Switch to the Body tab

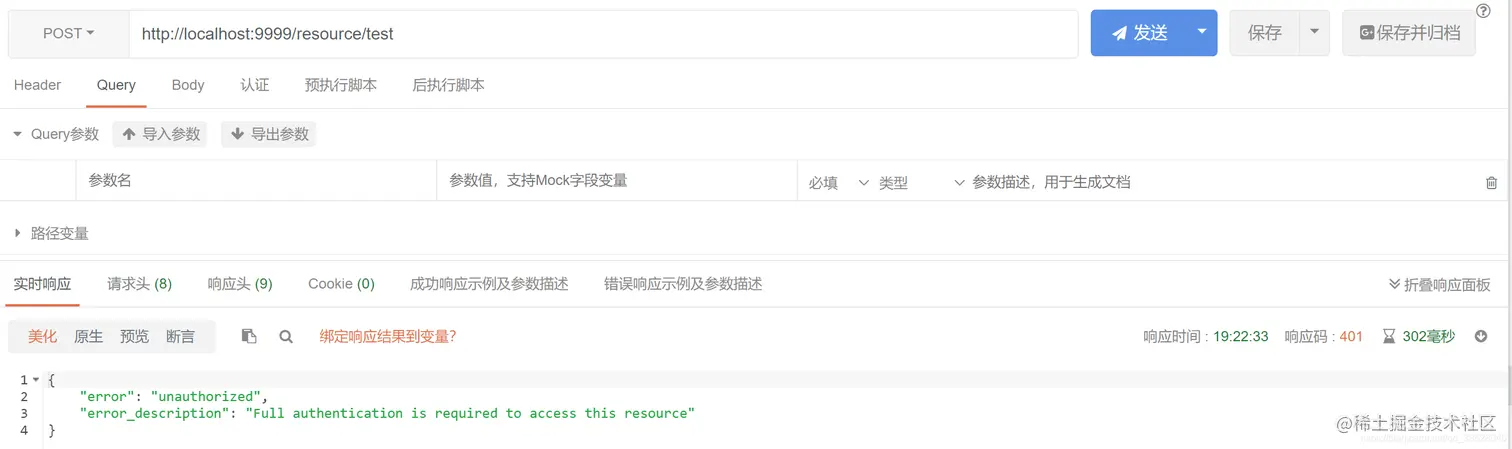point(188,85)
